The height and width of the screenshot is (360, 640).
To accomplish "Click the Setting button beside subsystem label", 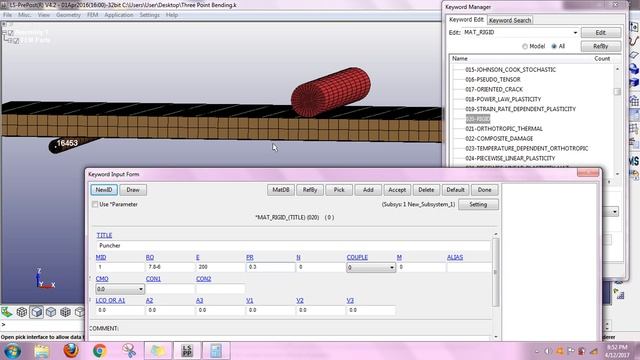I will (478, 204).
